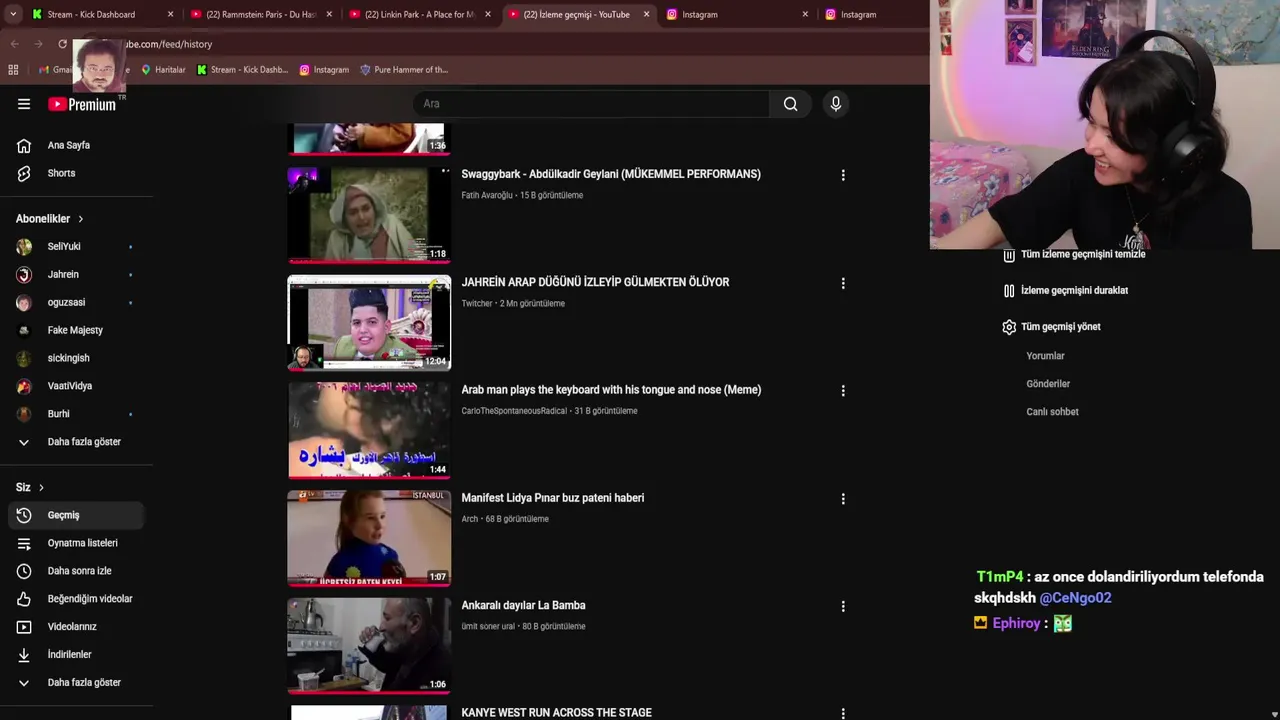Open Beğendiğim videolar liked videos
Image resolution: width=1280 pixels, height=720 pixels.
pyautogui.click(x=76, y=599)
